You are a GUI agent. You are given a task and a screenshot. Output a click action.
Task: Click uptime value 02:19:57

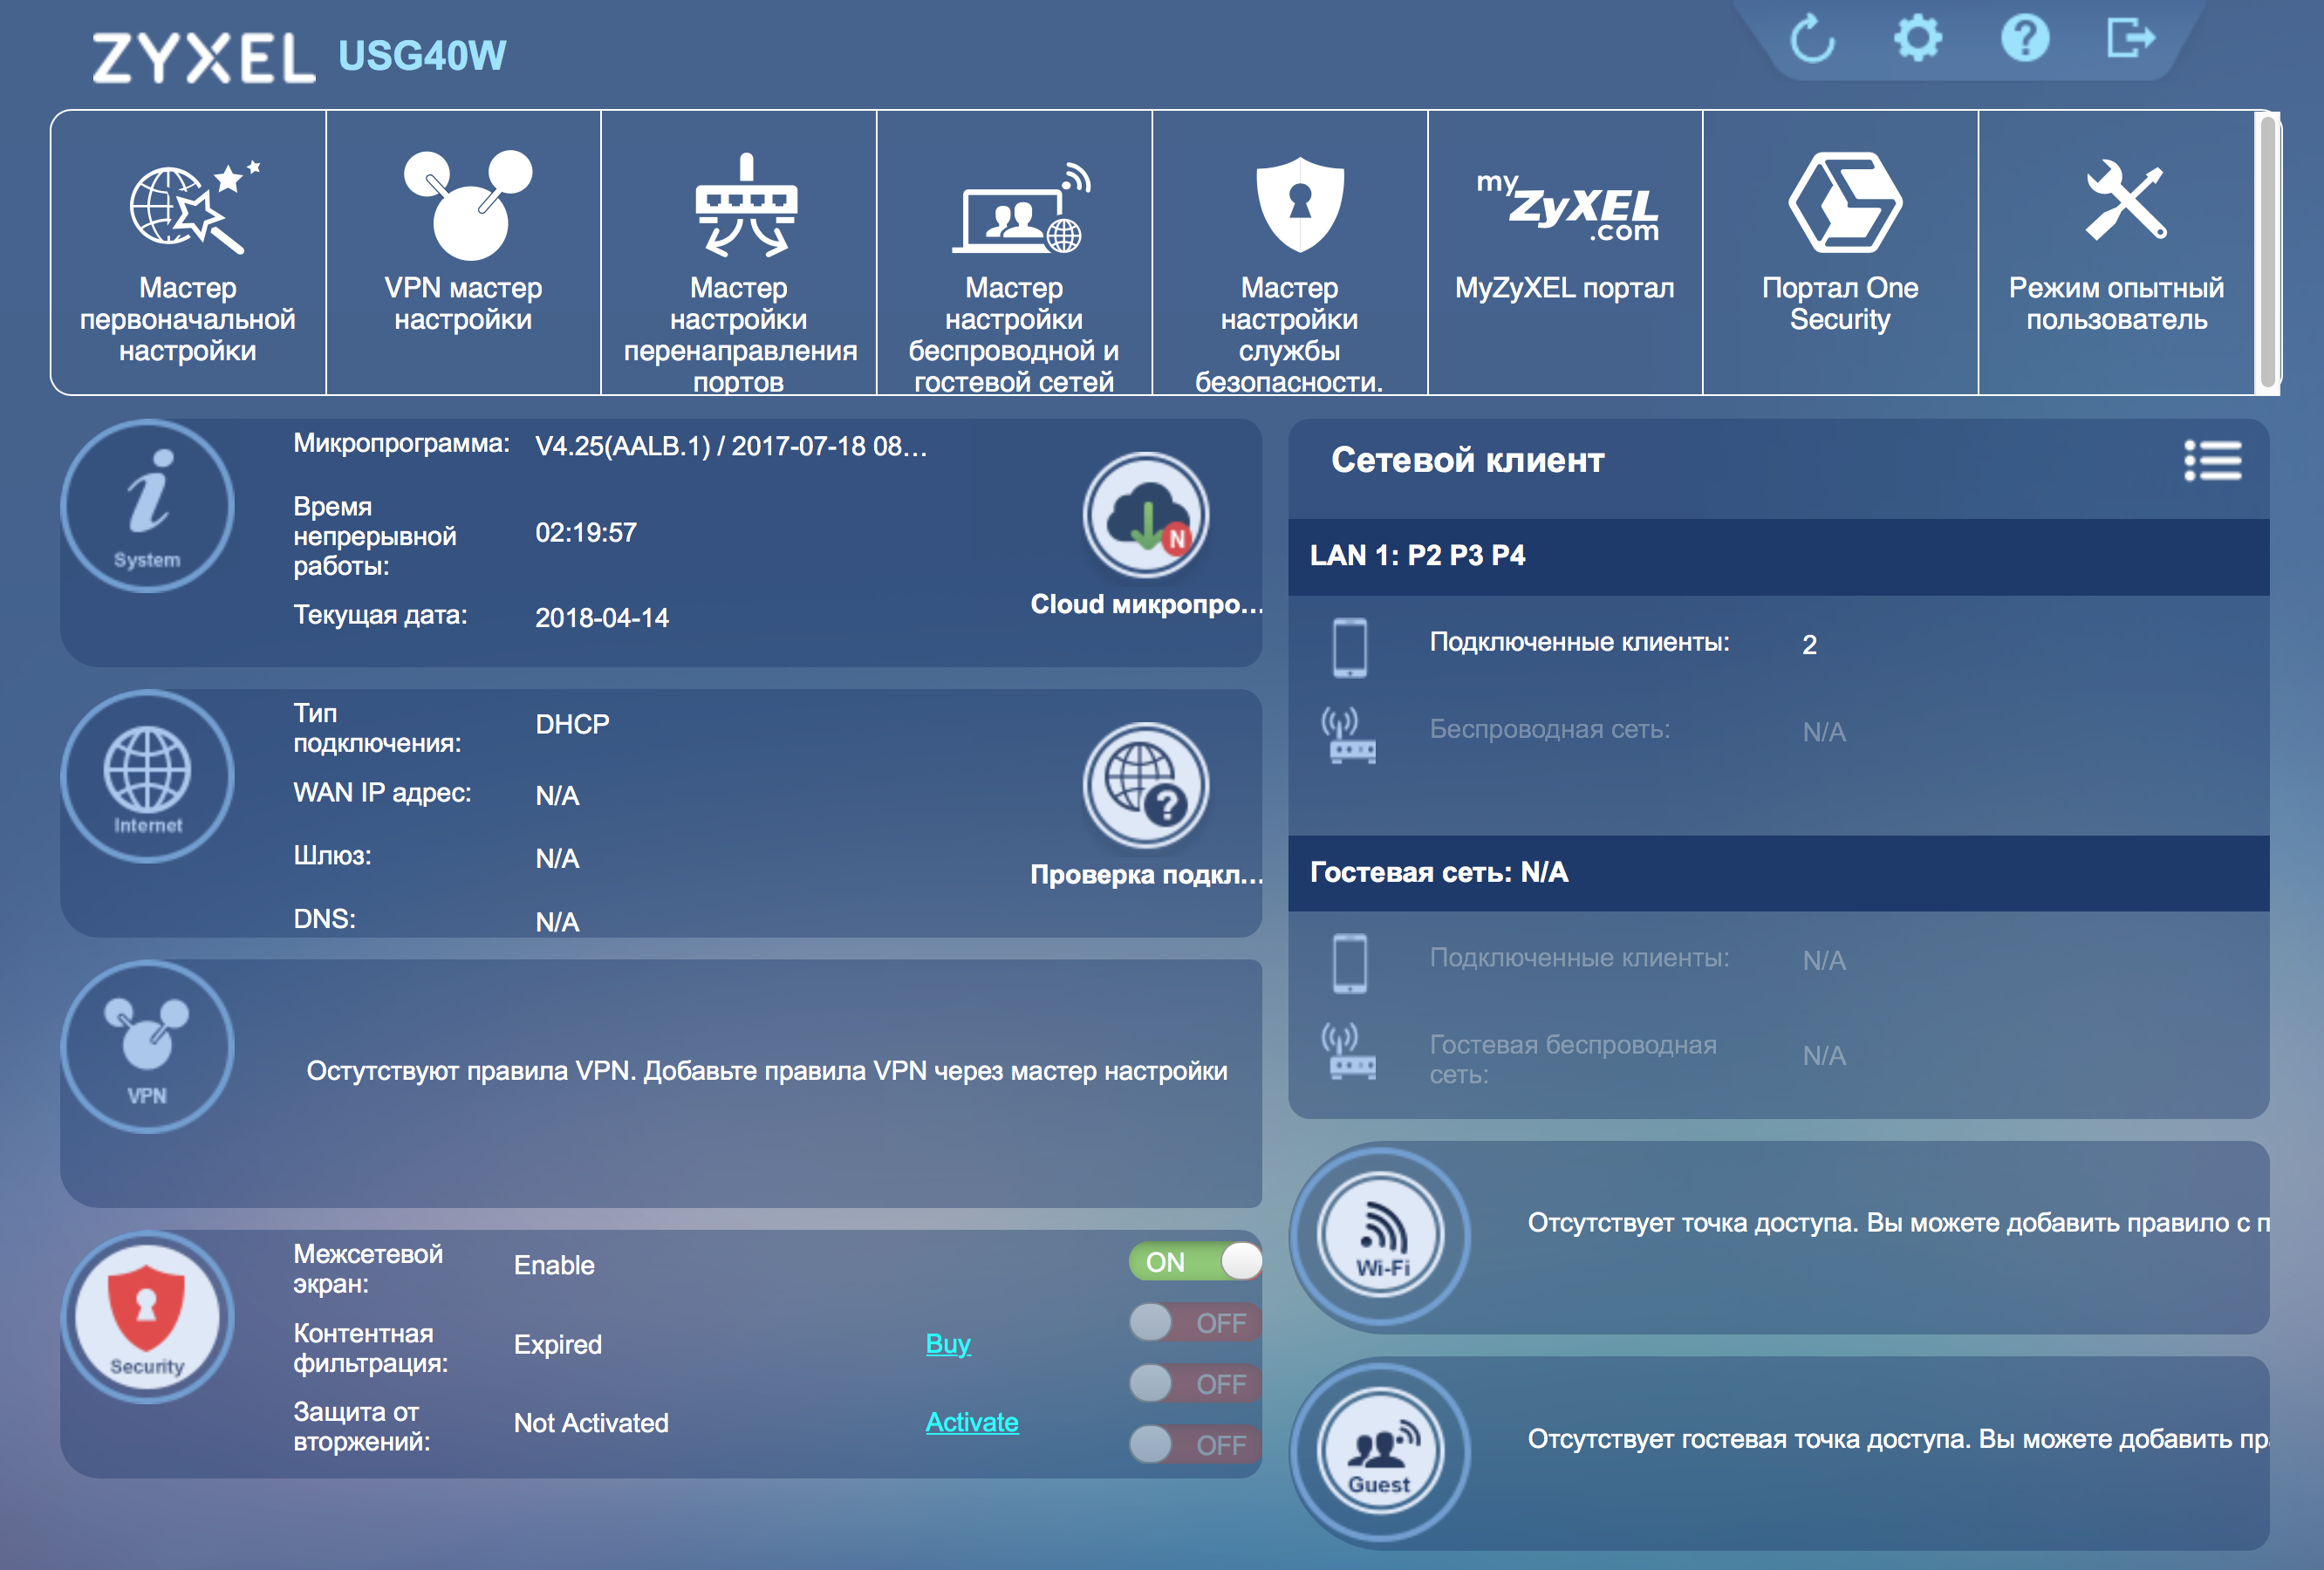point(586,533)
